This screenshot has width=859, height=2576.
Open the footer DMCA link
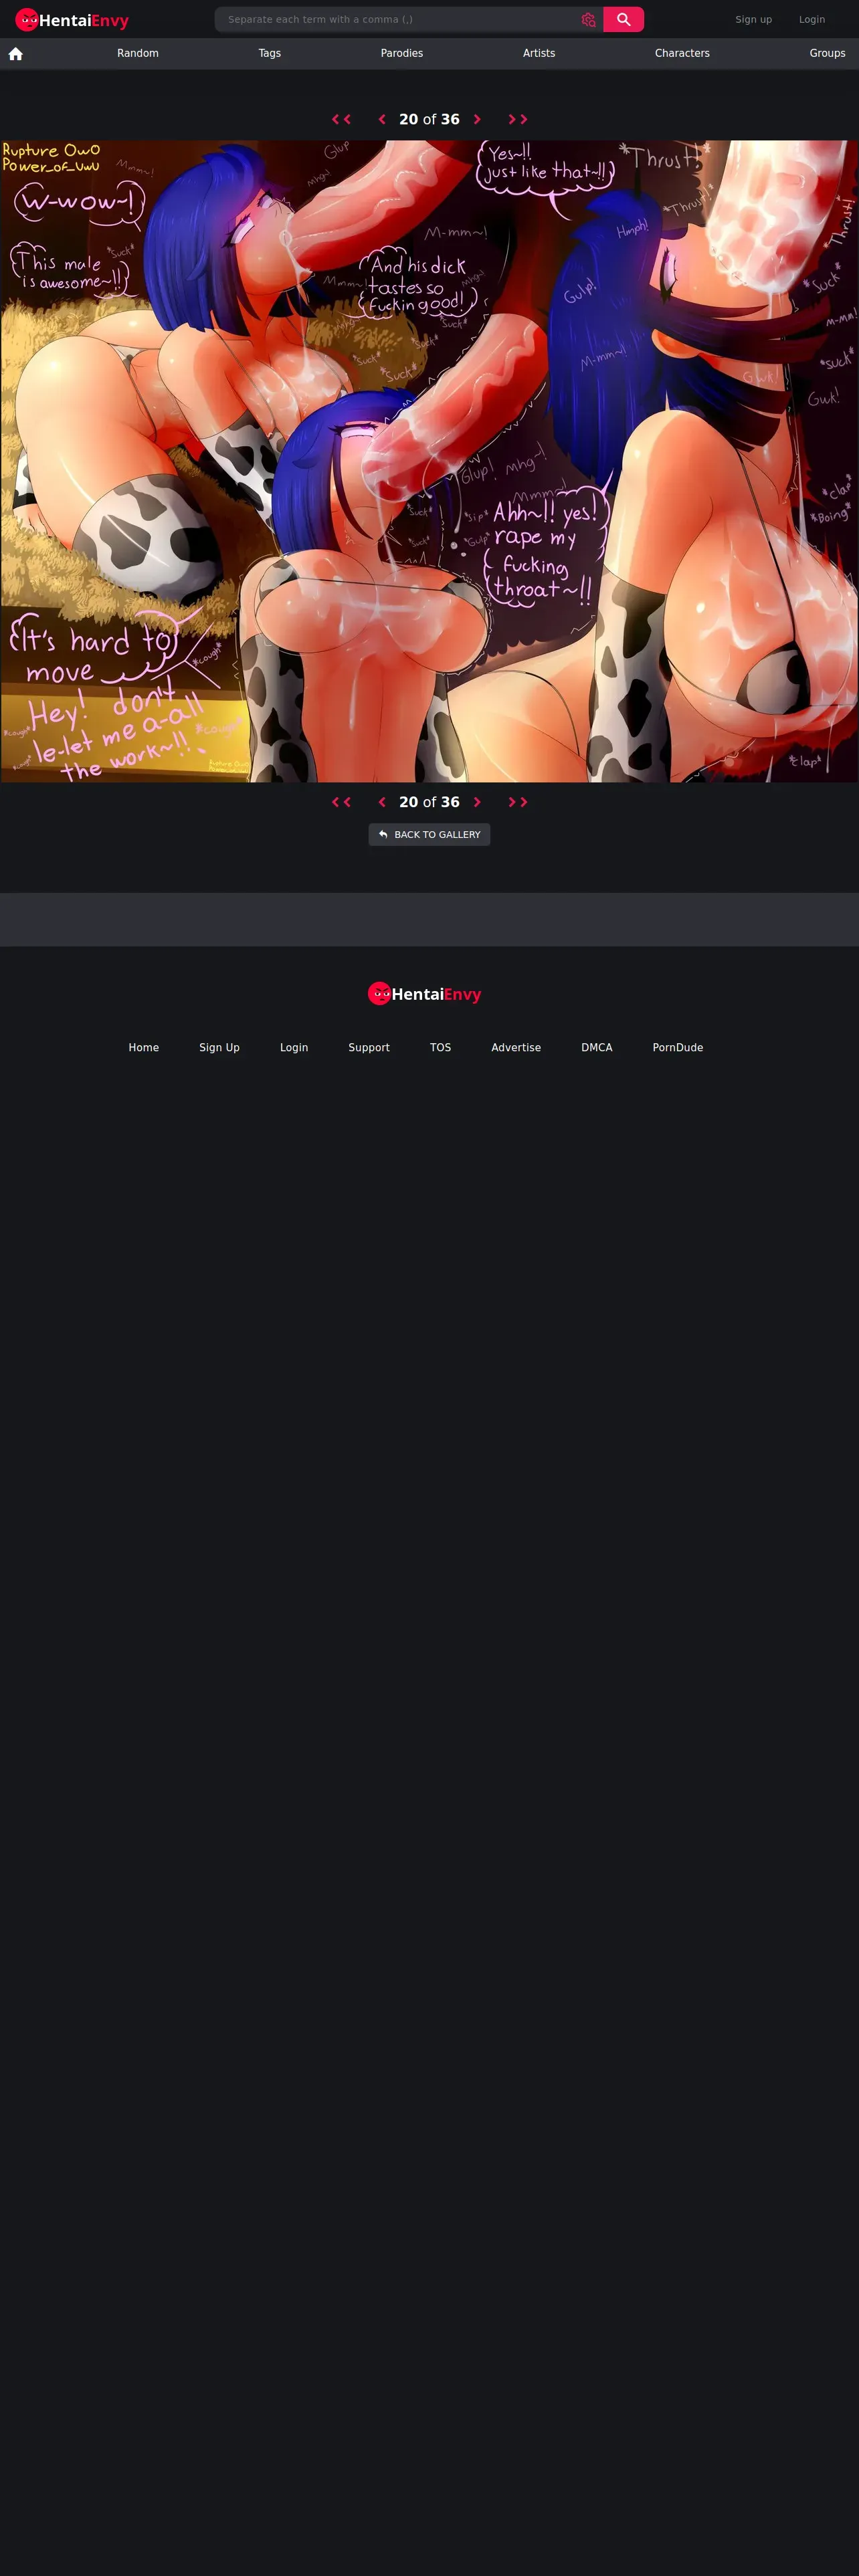(x=597, y=1047)
